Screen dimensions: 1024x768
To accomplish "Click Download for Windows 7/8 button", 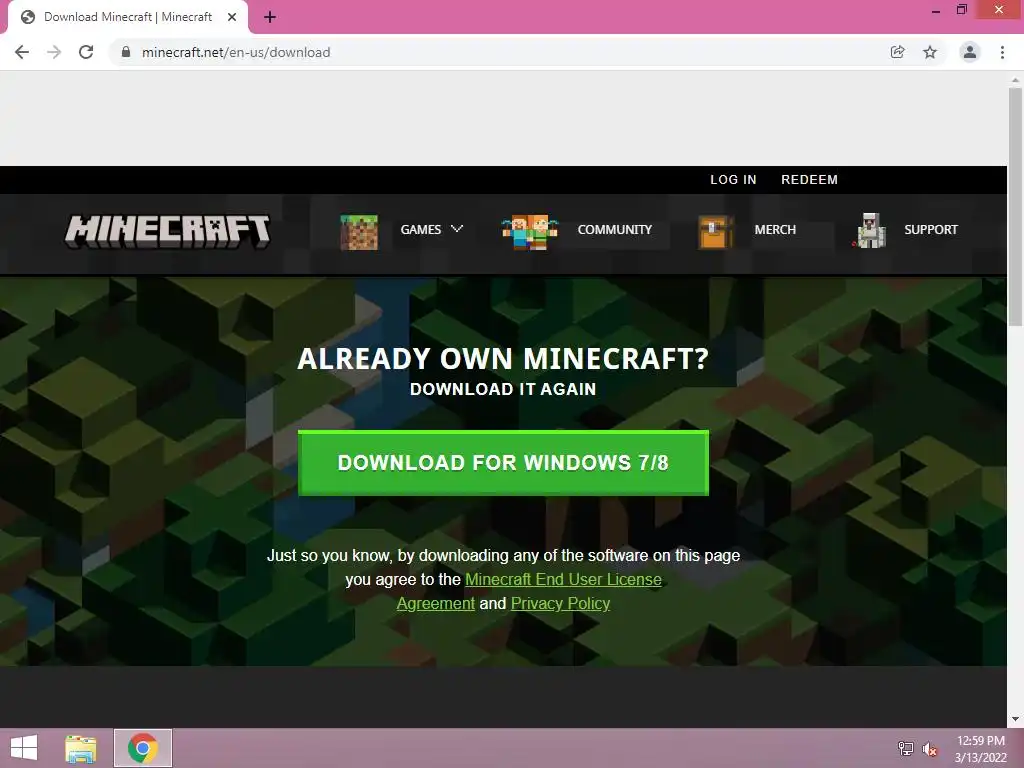I will [504, 463].
